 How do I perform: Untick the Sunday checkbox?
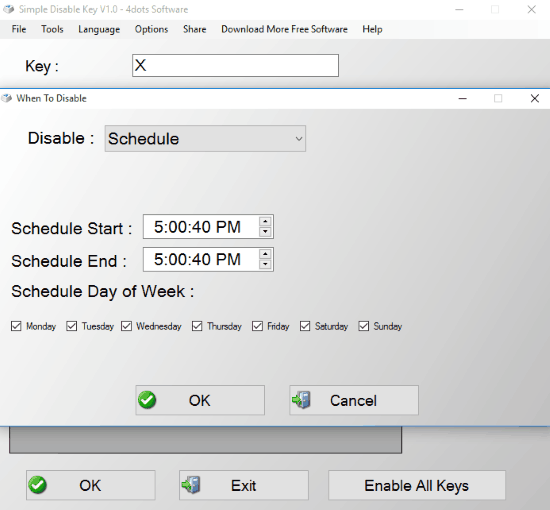point(364,326)
